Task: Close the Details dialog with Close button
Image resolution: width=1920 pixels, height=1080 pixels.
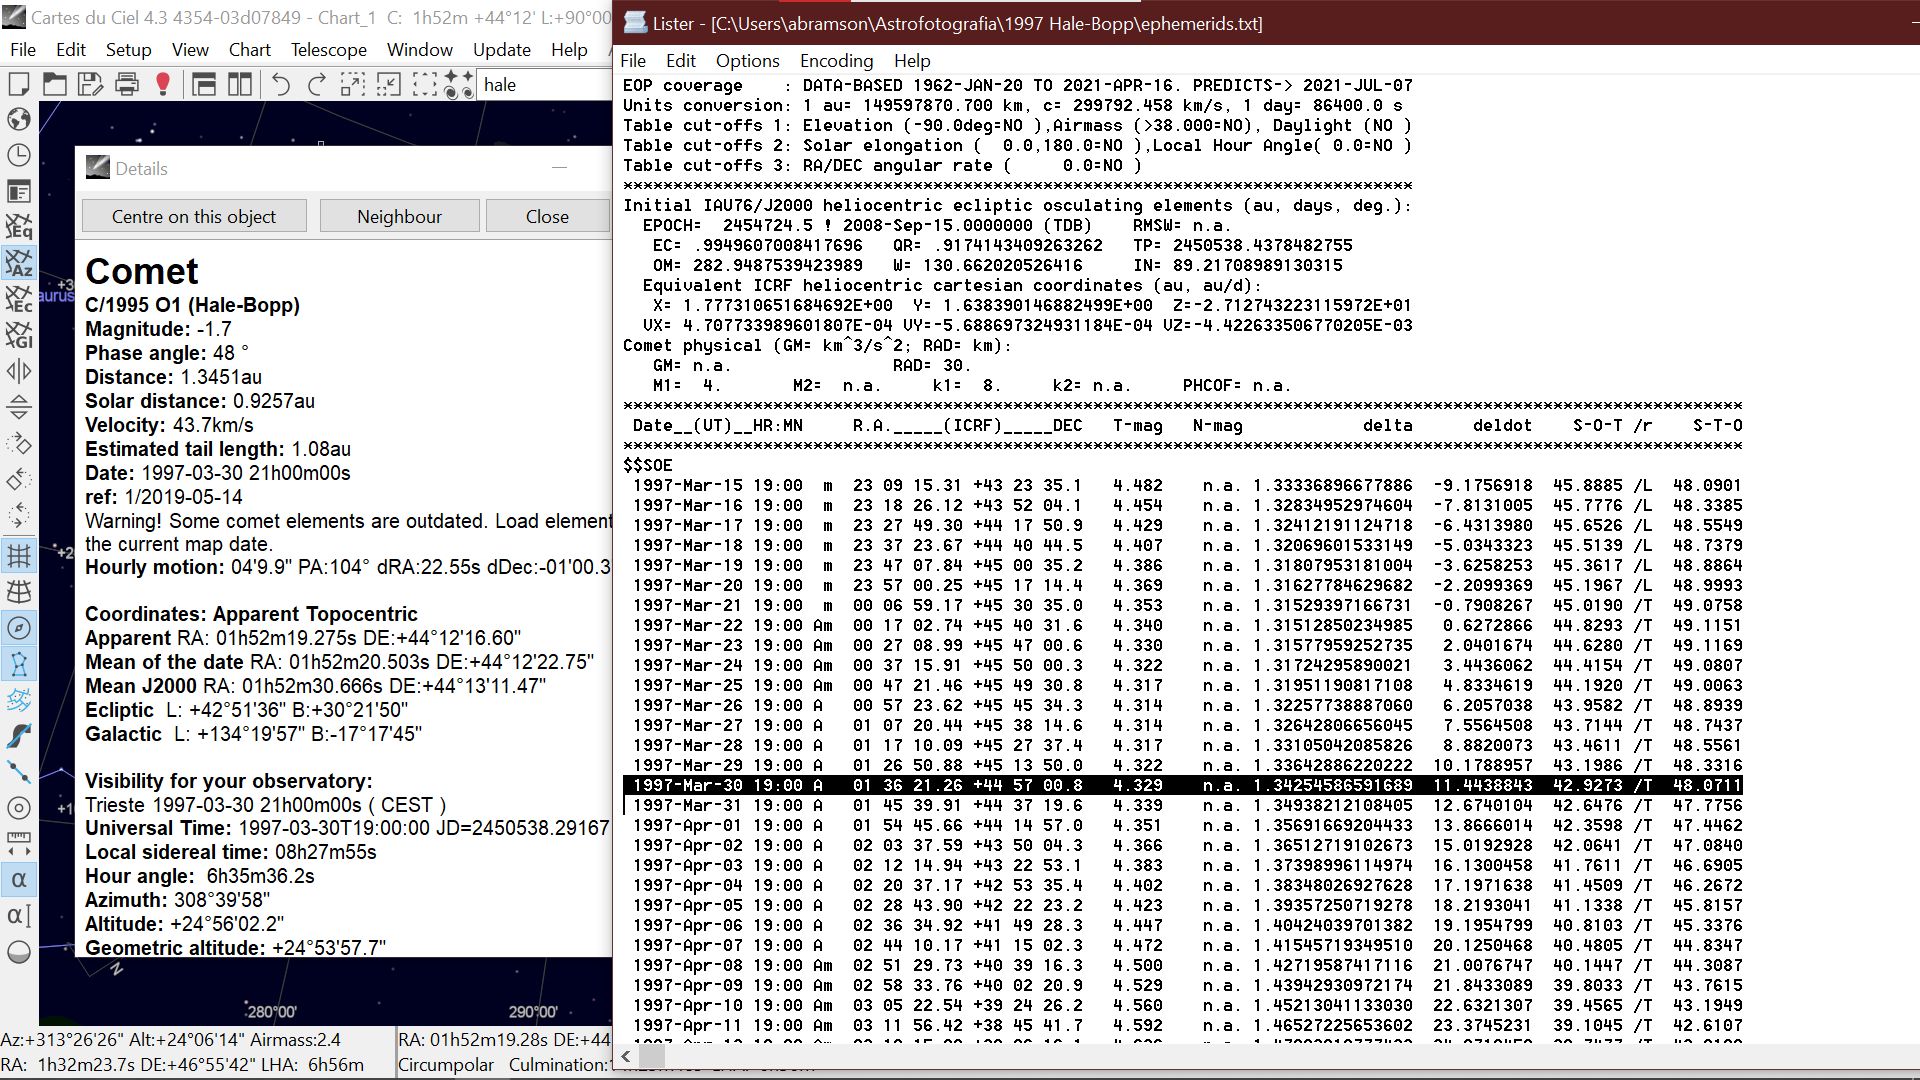Action: coord(547,216)
